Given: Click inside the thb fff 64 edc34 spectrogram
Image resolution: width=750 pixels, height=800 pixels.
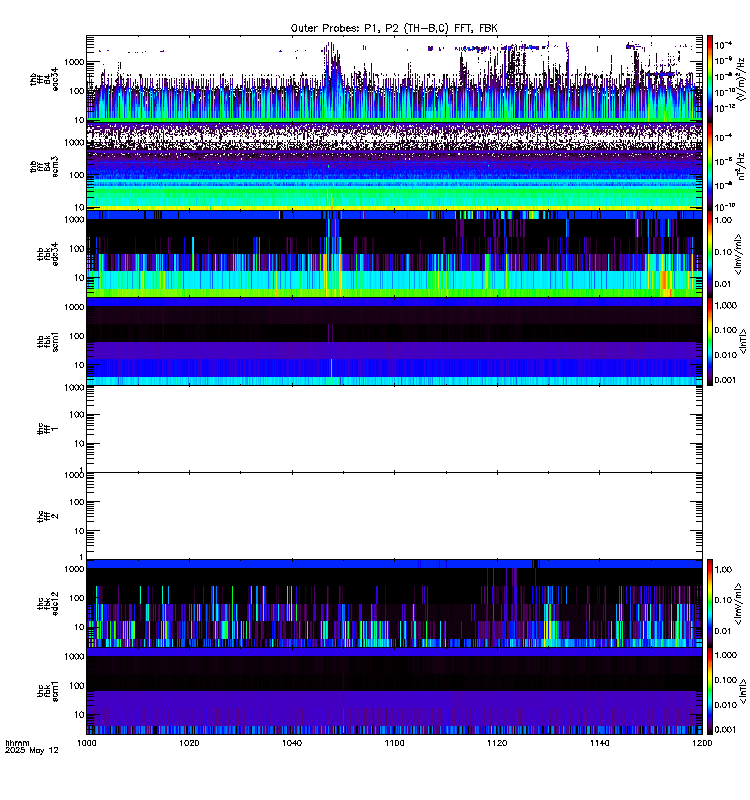Looking at the screenshot, I should click(x=394, y=79).
